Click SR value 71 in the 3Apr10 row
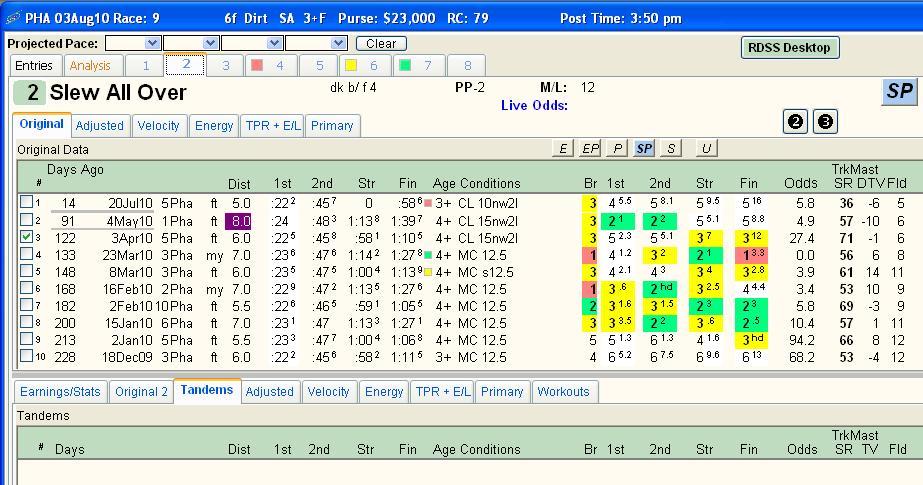Image resolution: width=923 pixels, height=485 pixels. (x=846, y=238)
